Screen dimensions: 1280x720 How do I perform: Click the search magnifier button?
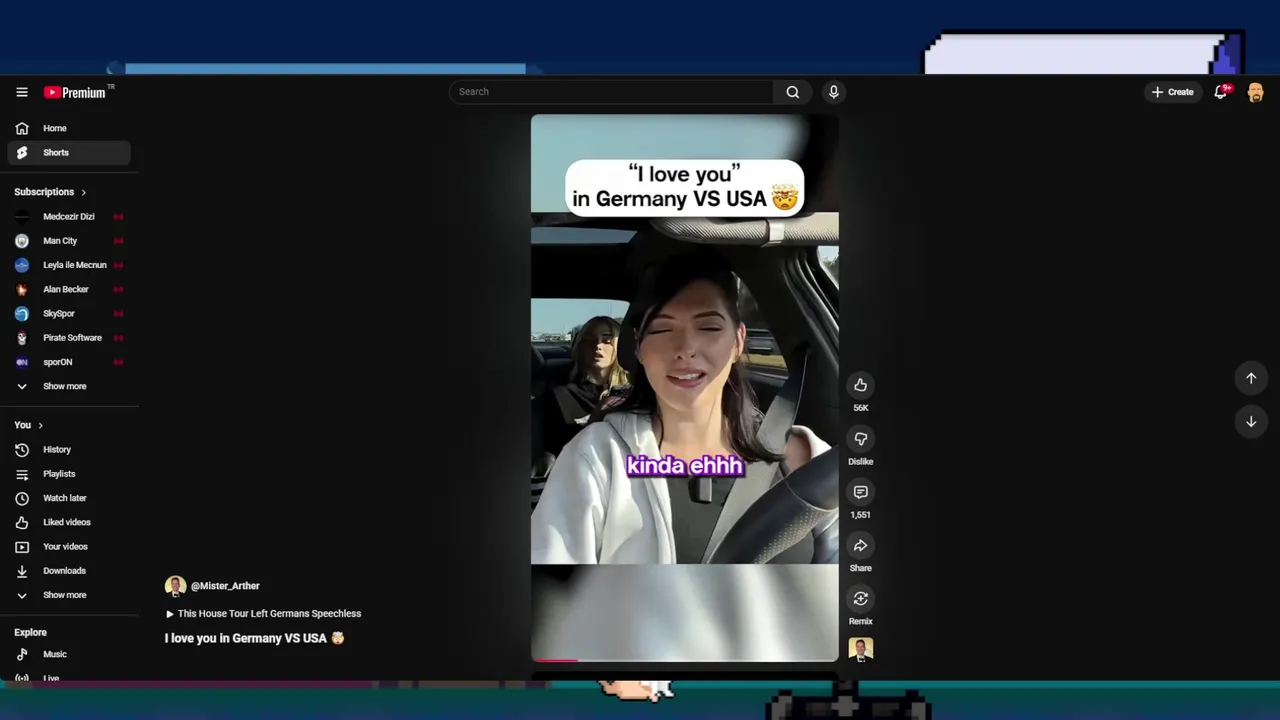coord(792,92)
